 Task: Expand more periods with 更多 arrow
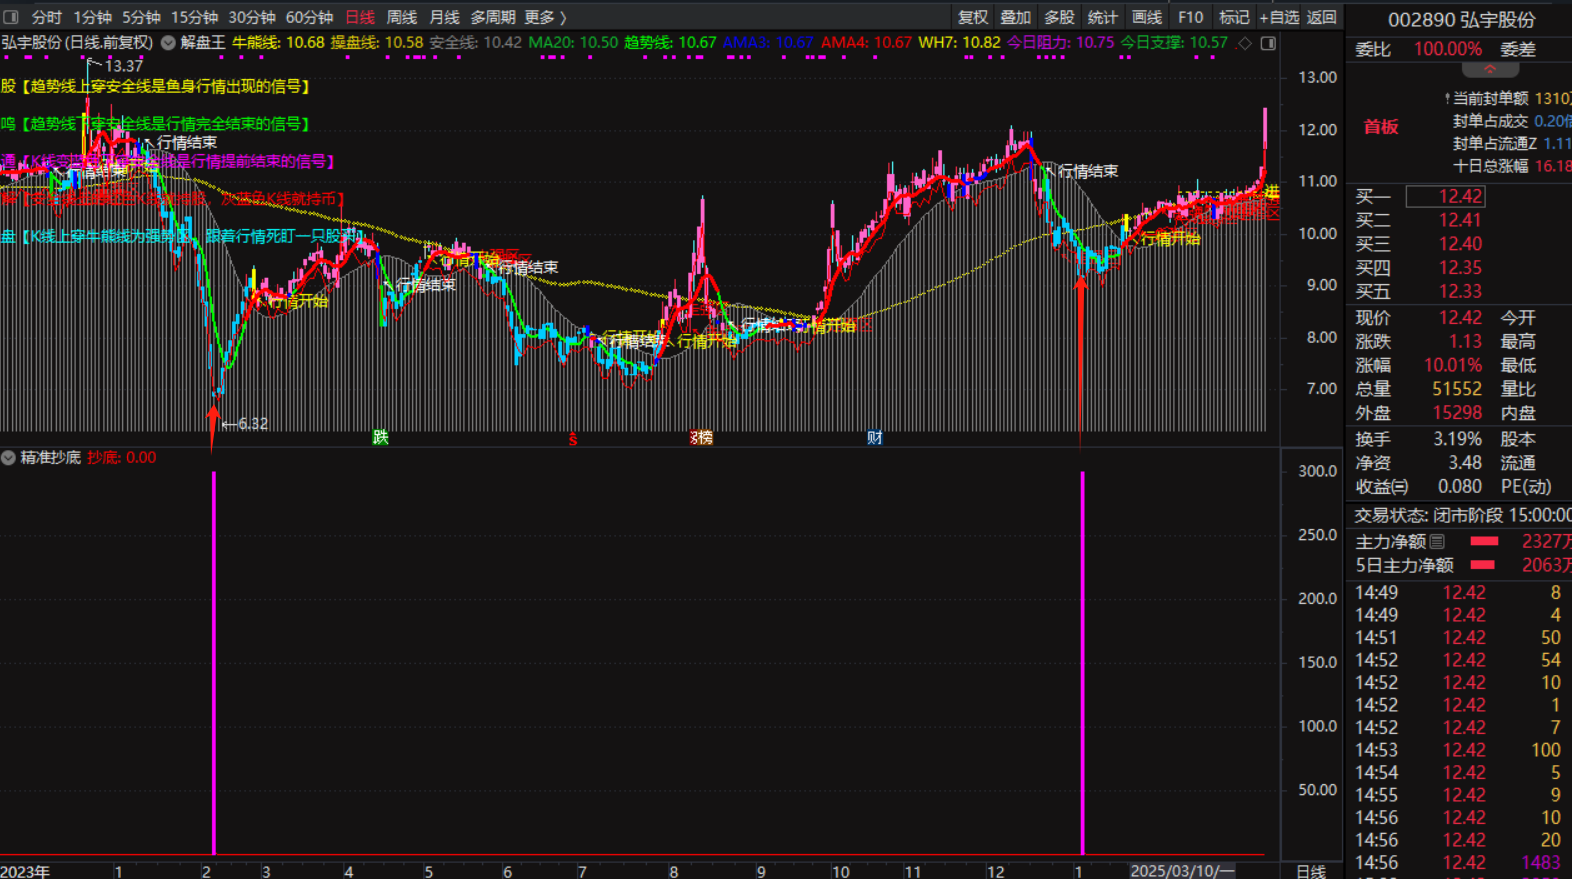tap(546, 17)
